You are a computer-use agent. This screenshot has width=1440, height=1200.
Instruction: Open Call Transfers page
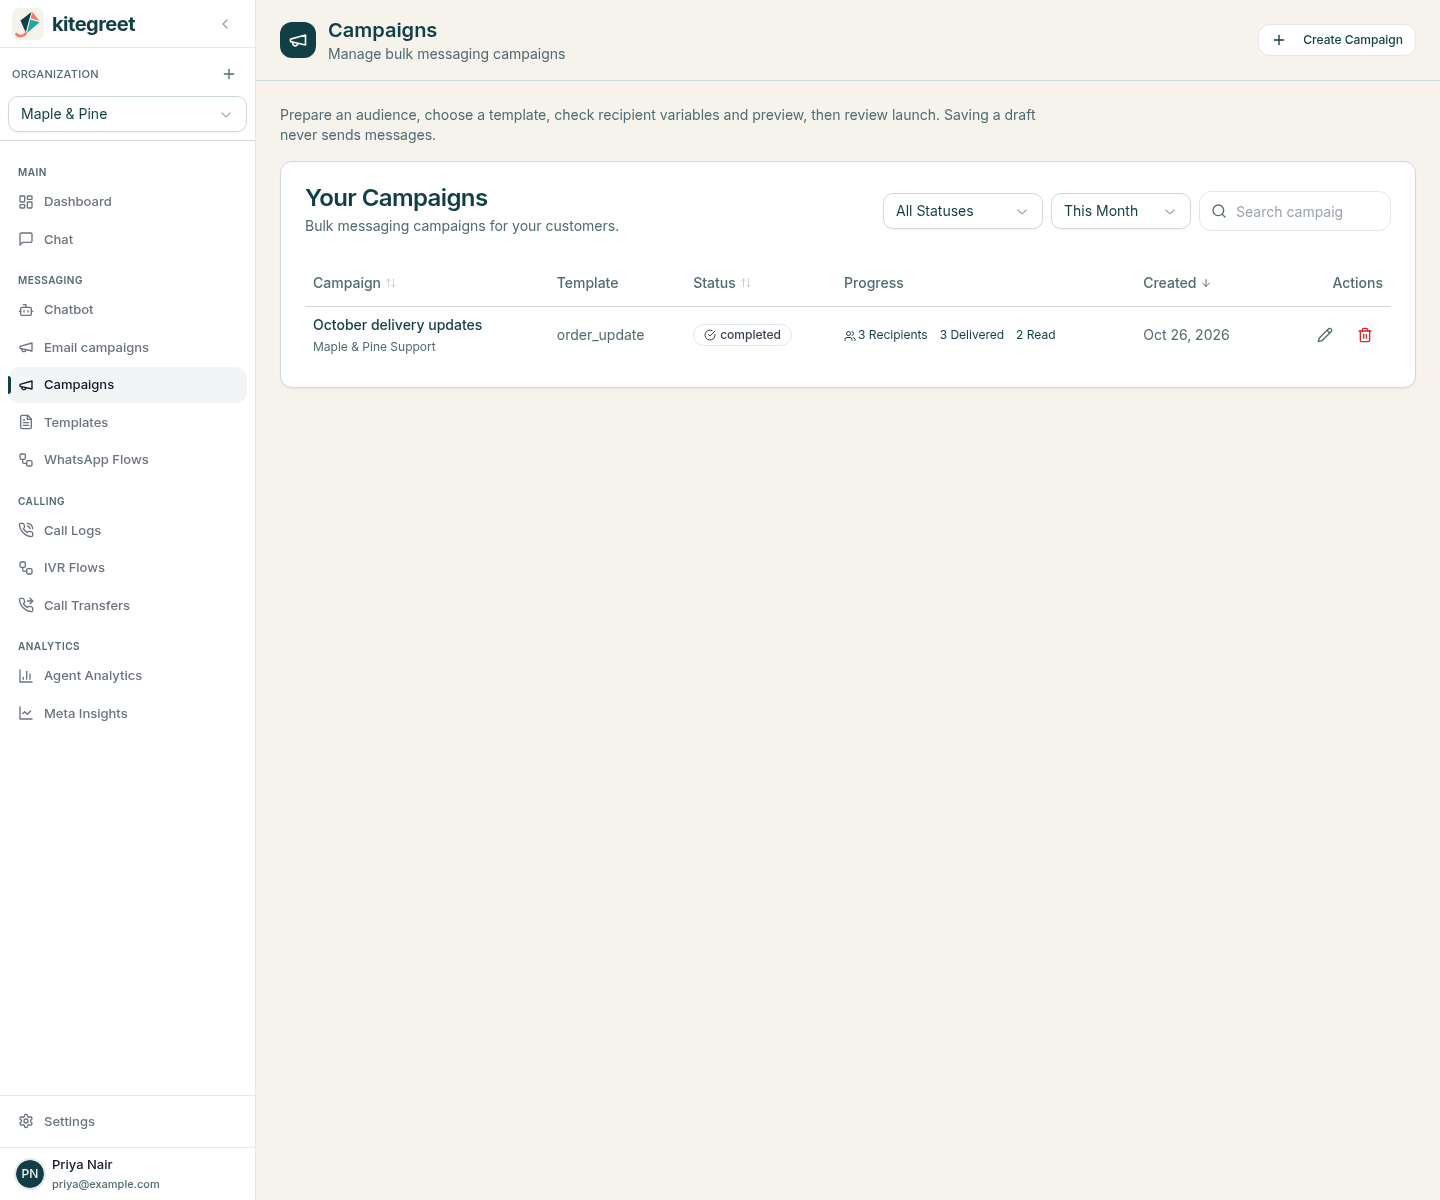pyautogui.click(x=127, y=606)
